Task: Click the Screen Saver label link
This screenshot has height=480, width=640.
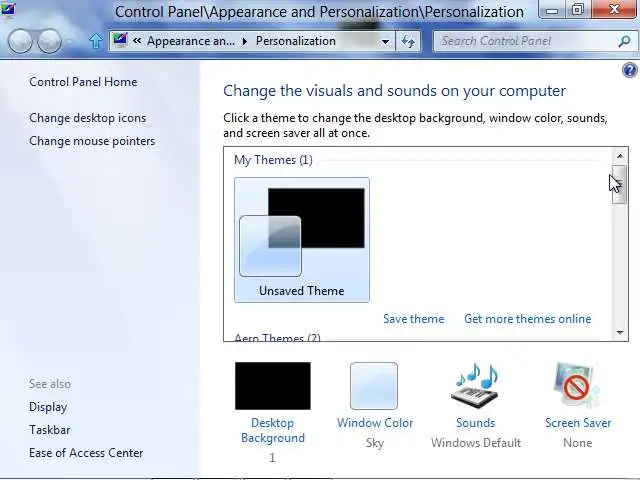Action: (x=578, y=423)
